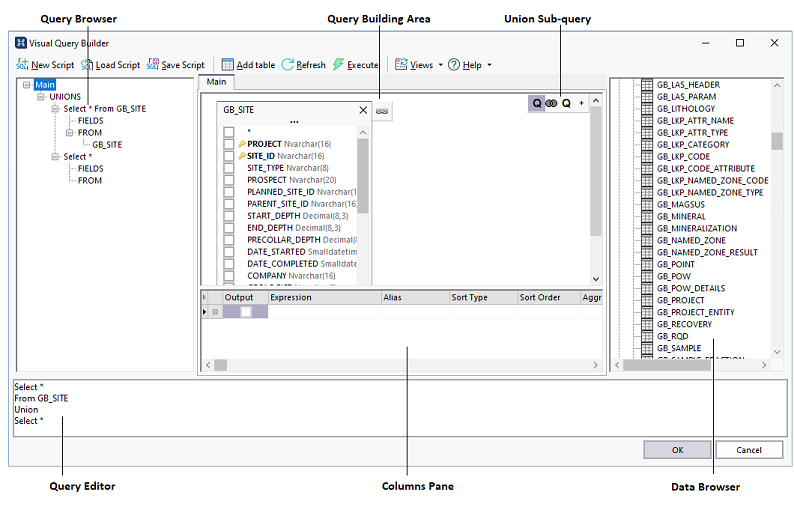Toggle the Output checkbox in columns pane

(x=246, y=312)
